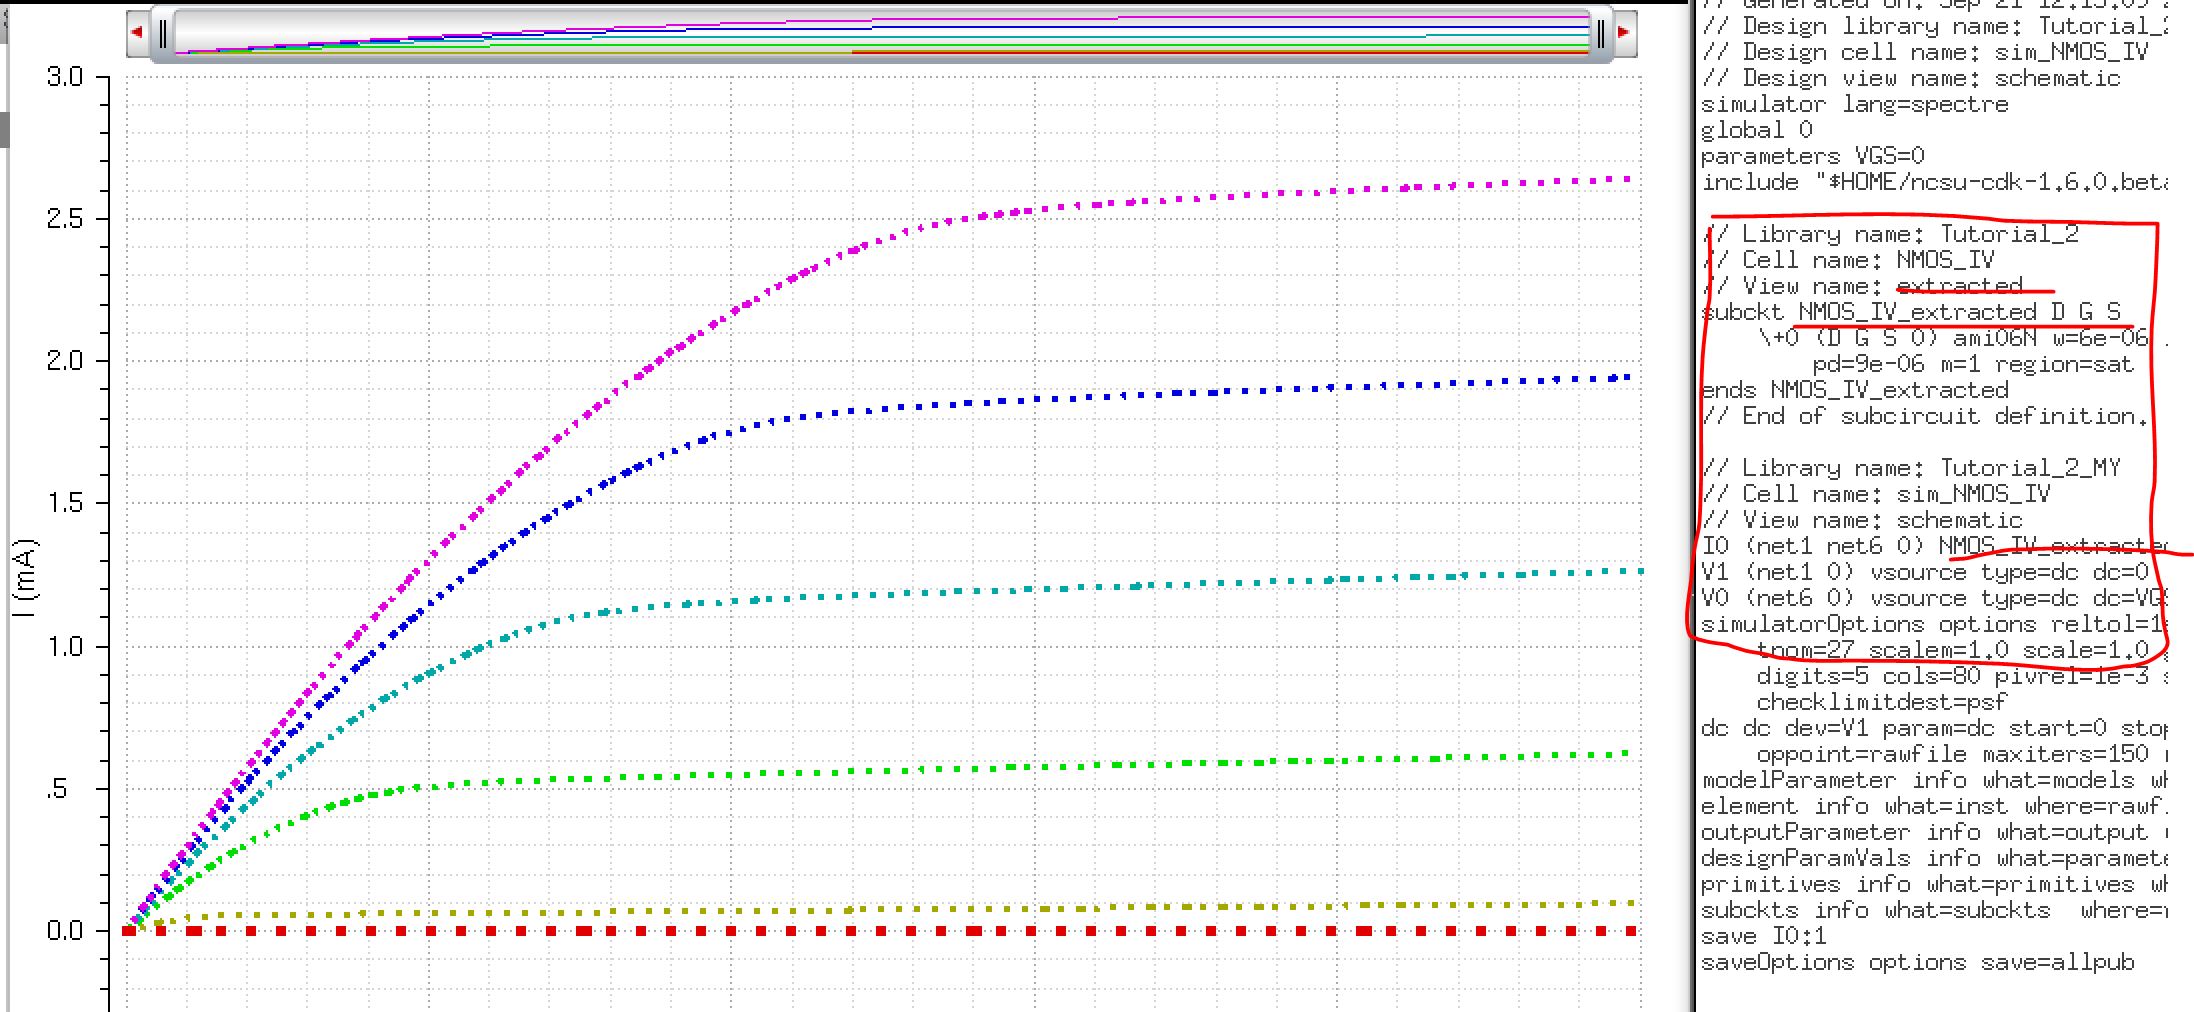
Task: Click the 'parameters VGS=0' netlist line
Action: pos(1812,157)
